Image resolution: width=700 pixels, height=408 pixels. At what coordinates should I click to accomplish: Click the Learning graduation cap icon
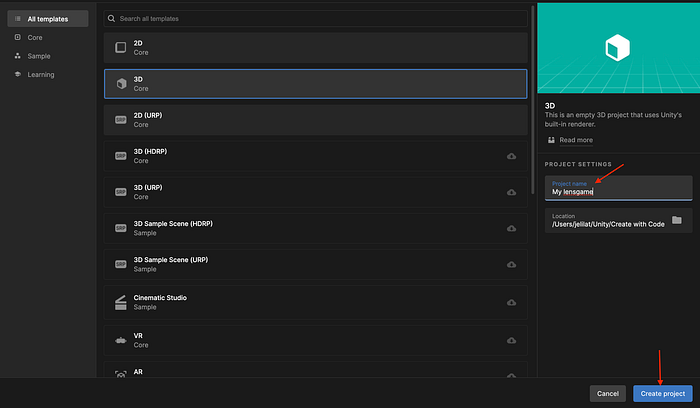pos(17,74)
